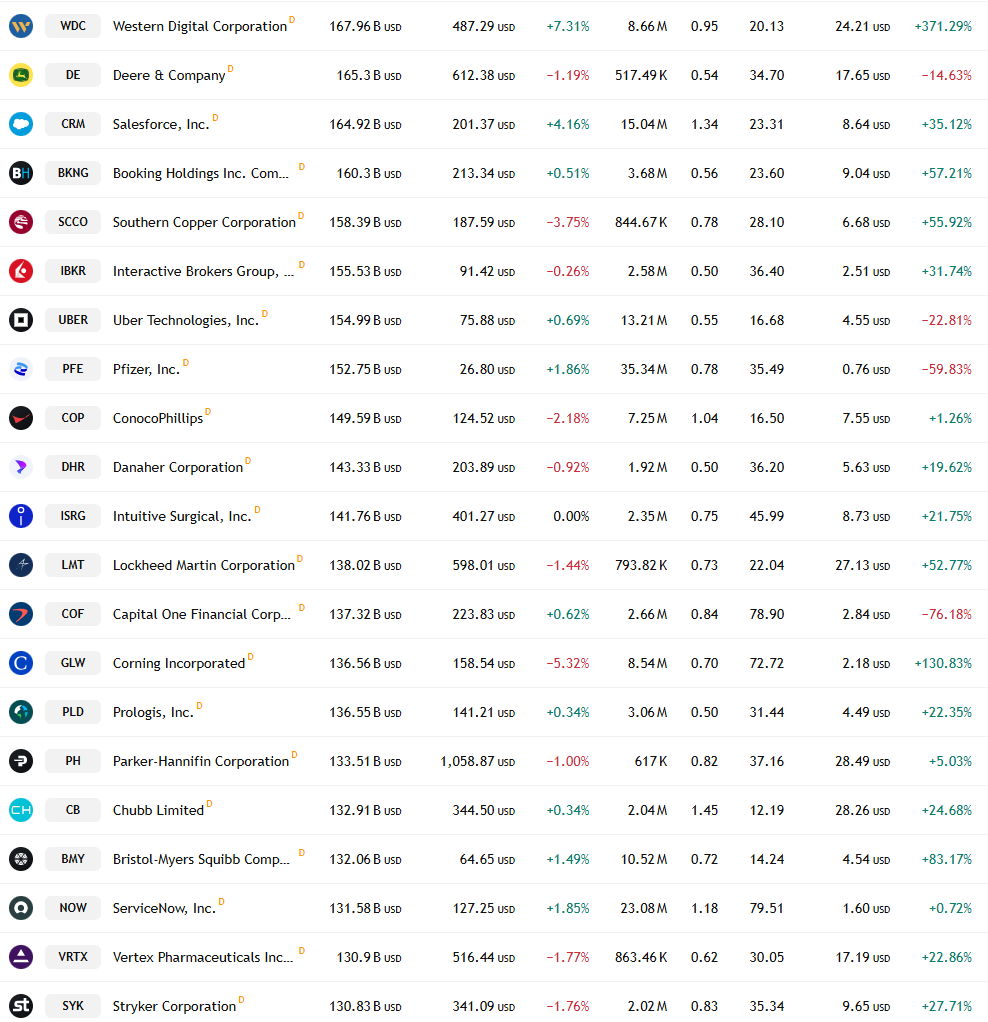Click the Pfizer logo icon
The width and height of the screenshot is (988, 1022).
pyautogui.click(x=21, y=369)
